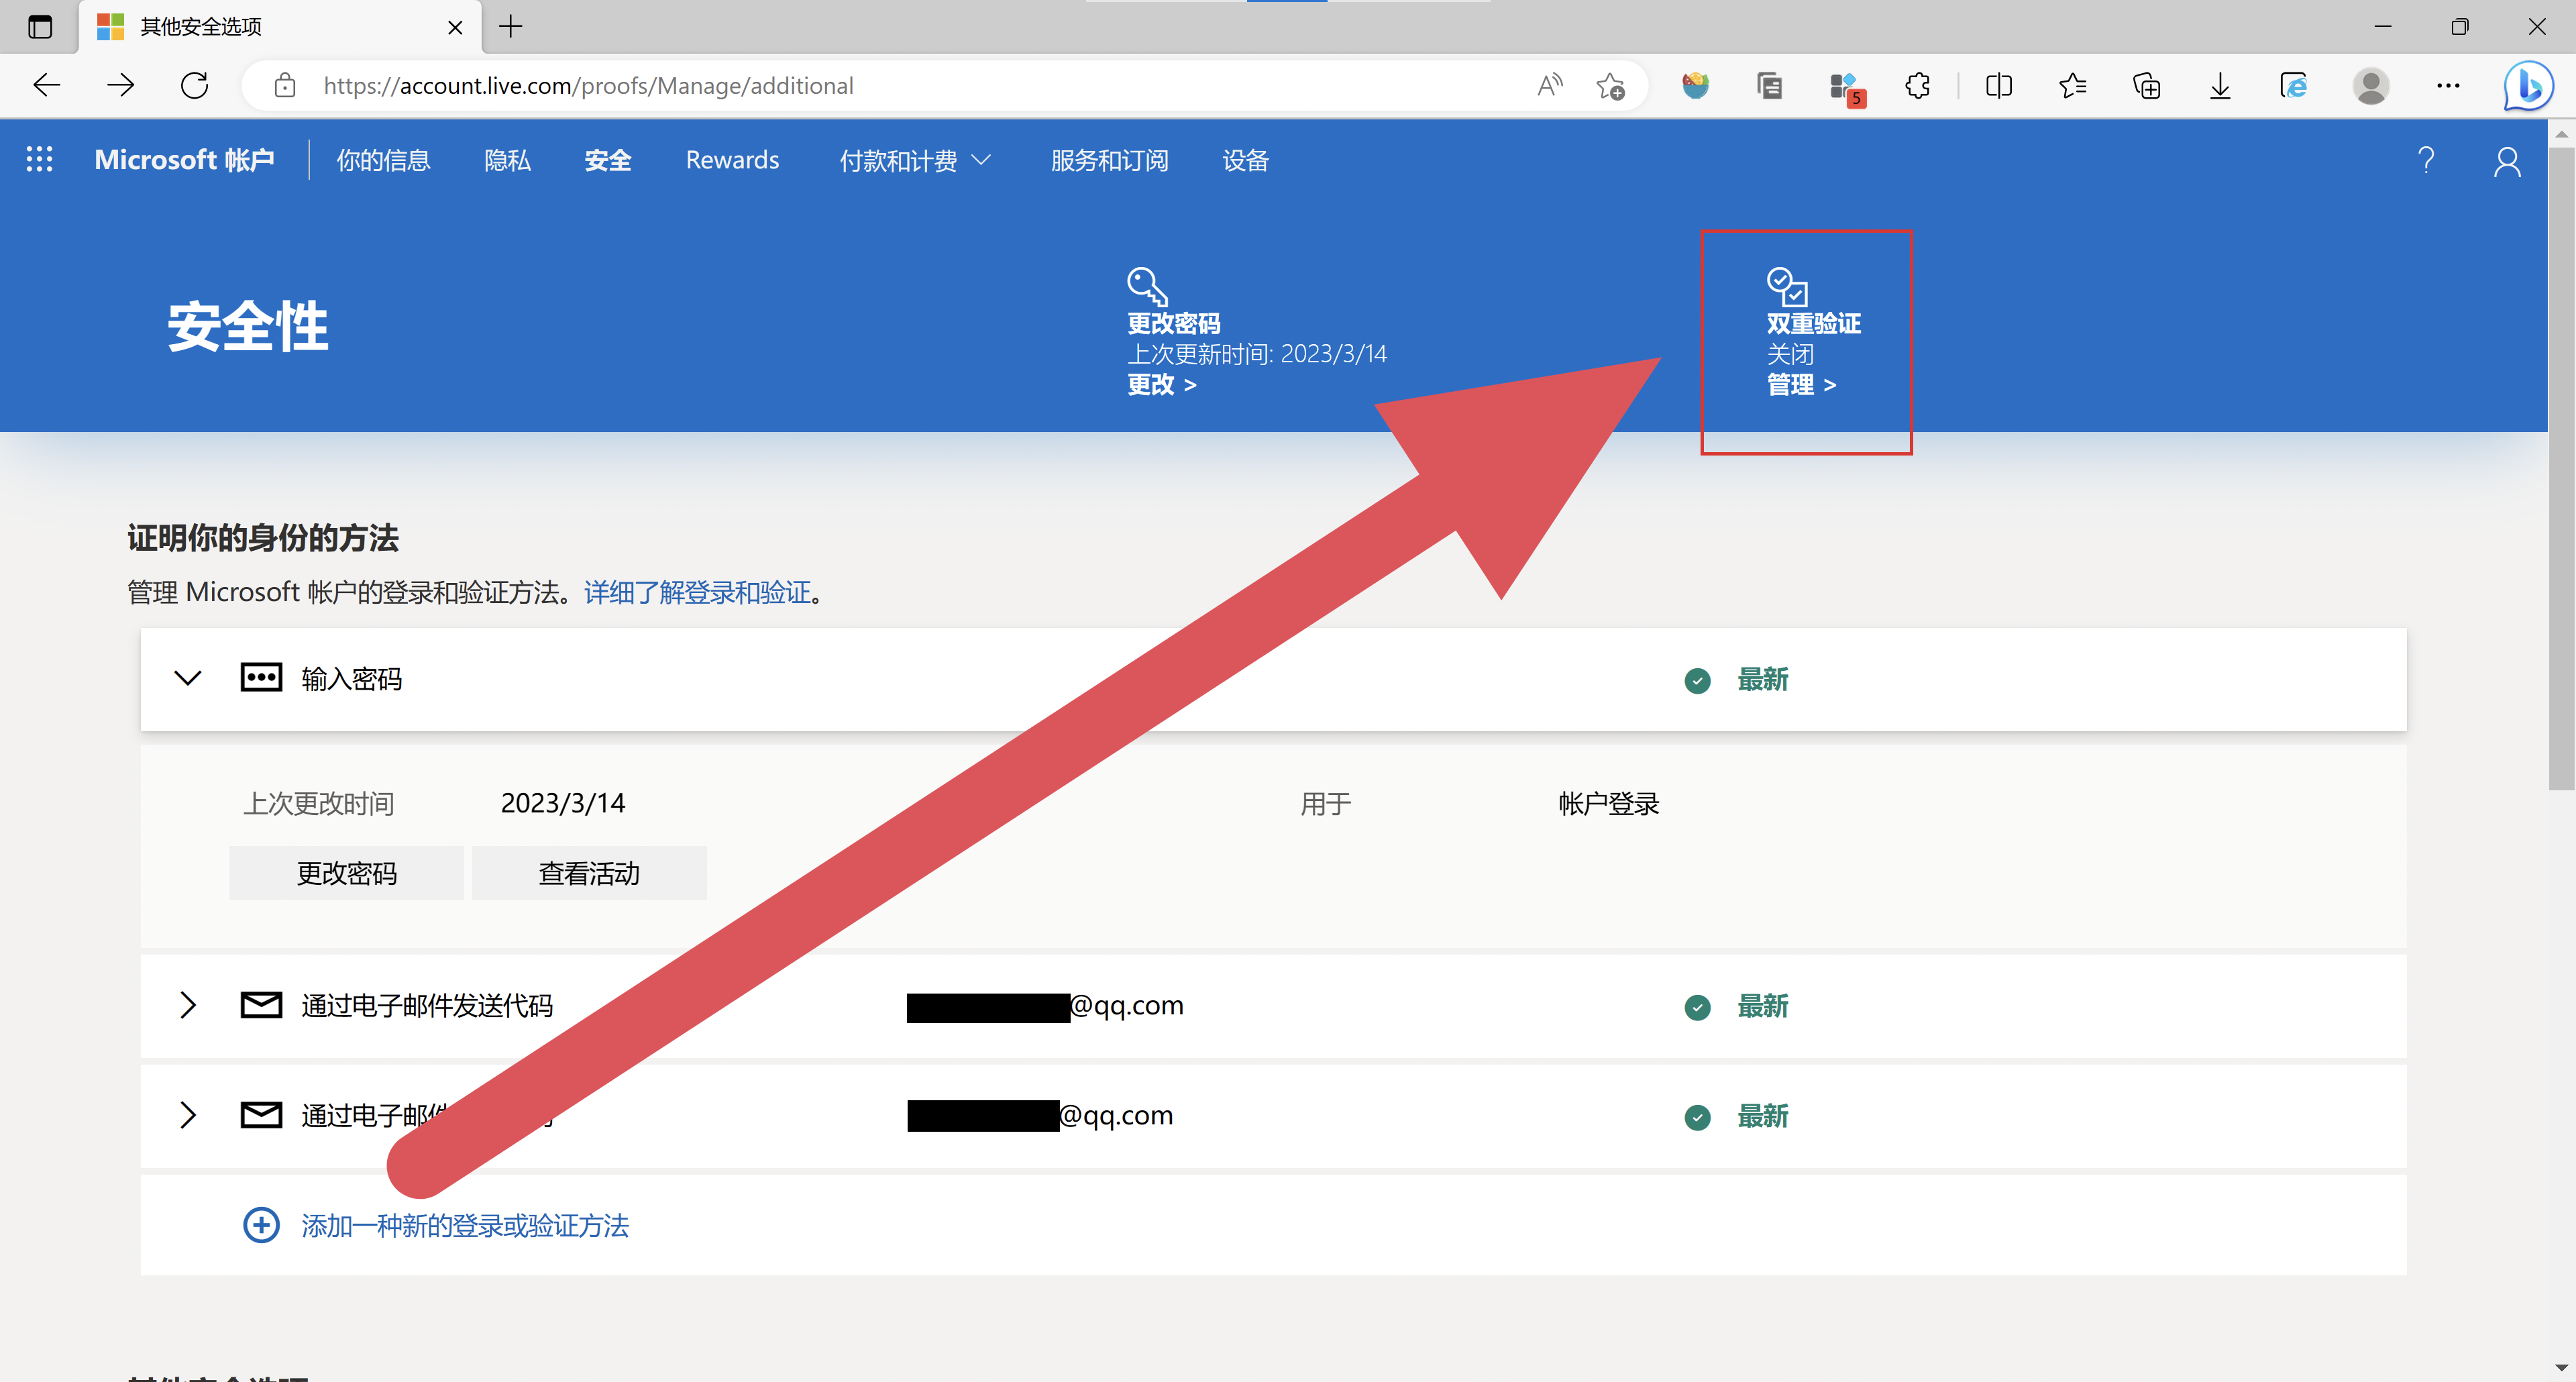Screen dimensions: 2576x1382
Task: Click the help question mark icon
Action: tap(2425, 160)
